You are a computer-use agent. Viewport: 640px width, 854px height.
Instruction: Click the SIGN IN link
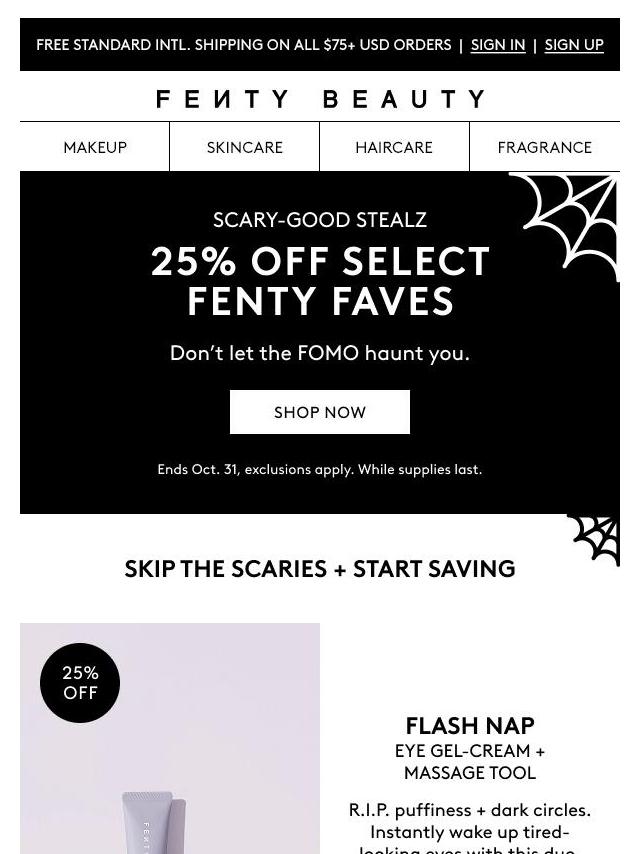pos(497,45)
